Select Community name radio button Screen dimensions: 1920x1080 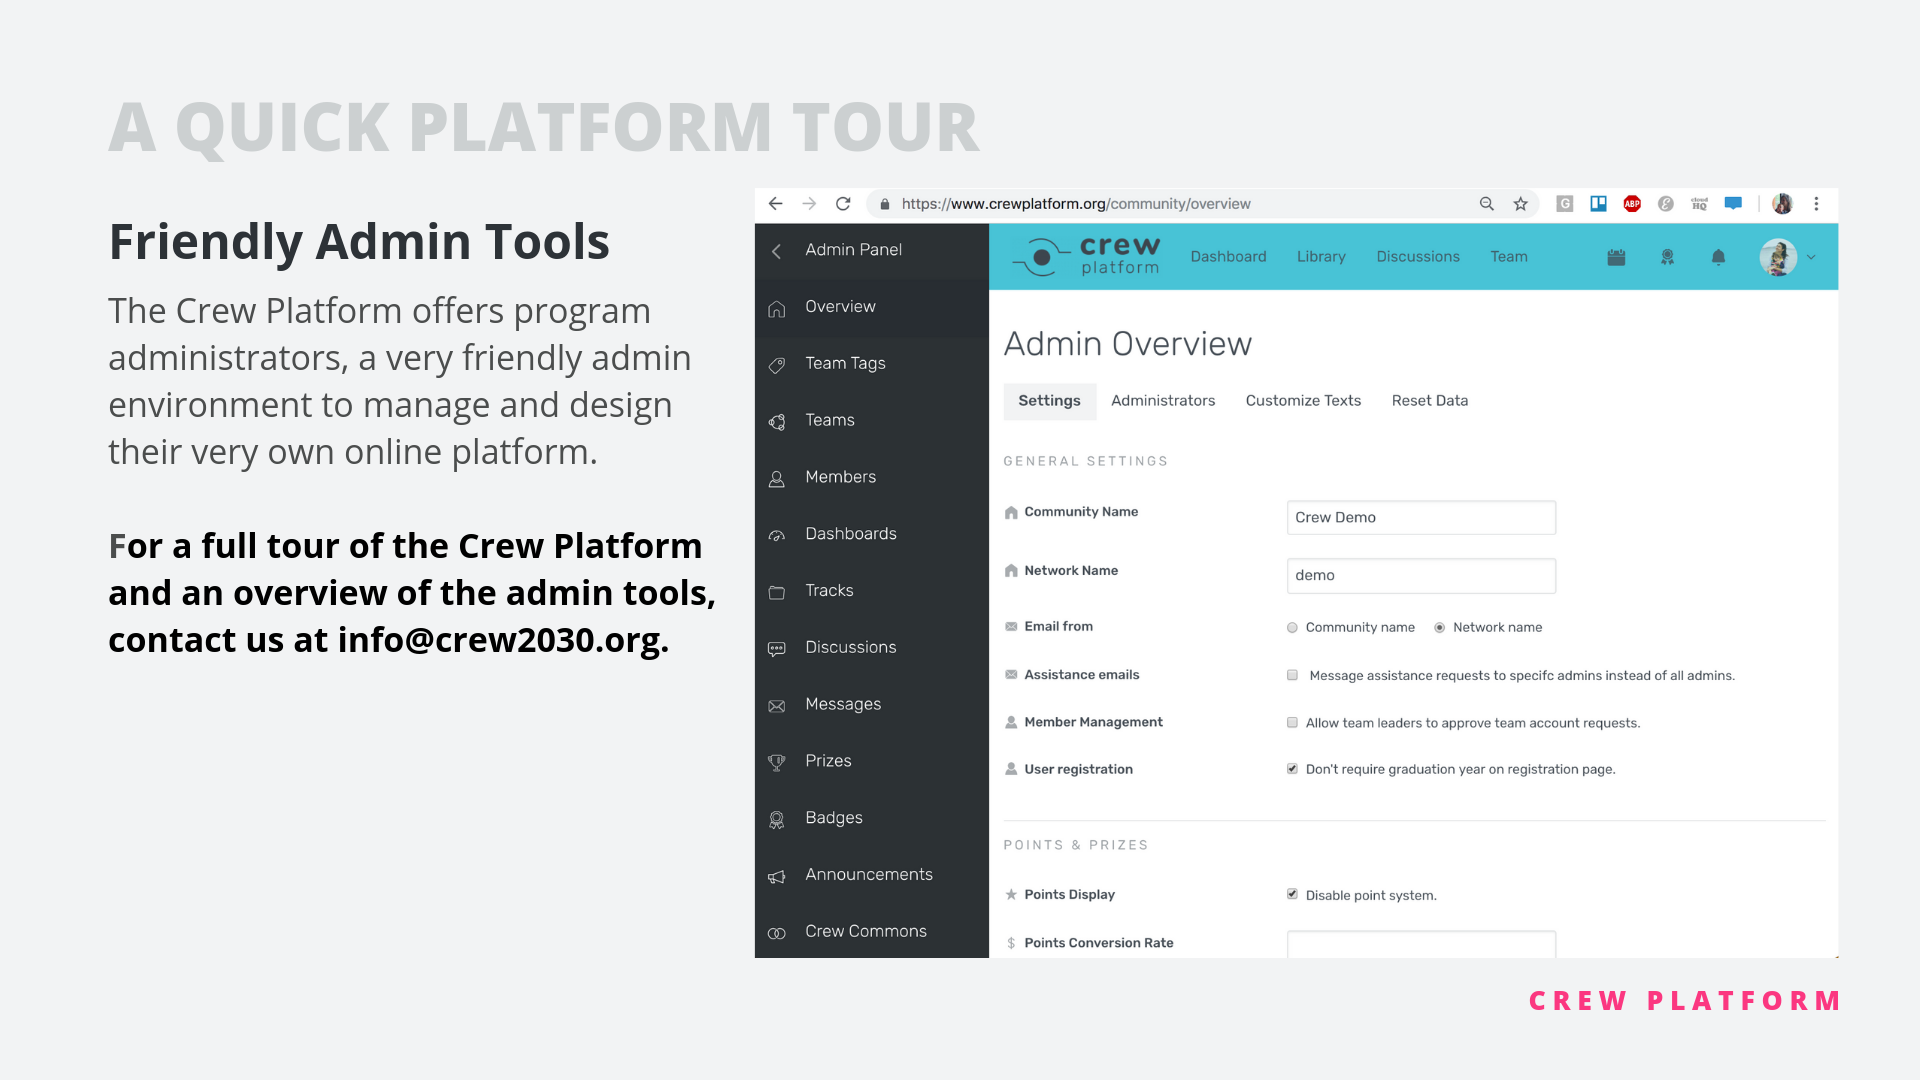pyautogui.click(x=1292, y=628)
